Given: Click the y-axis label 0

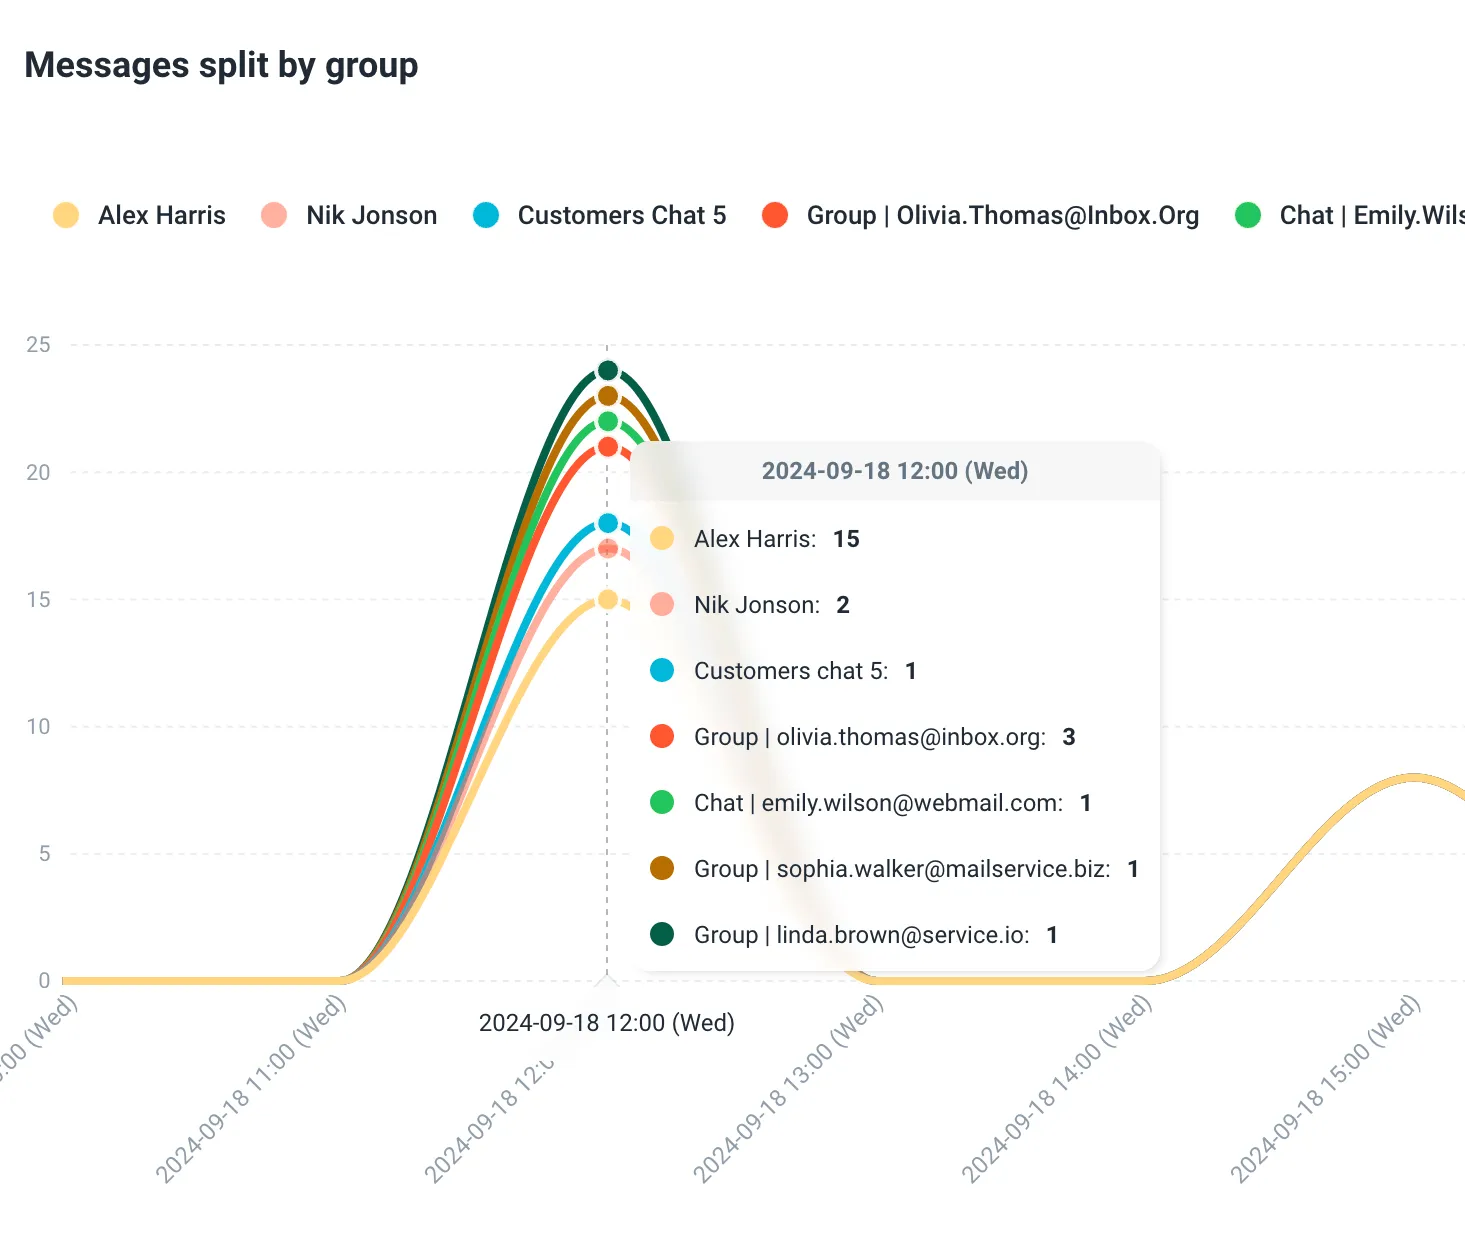Looking at the screenshot, I should click(x=44, y=980).
